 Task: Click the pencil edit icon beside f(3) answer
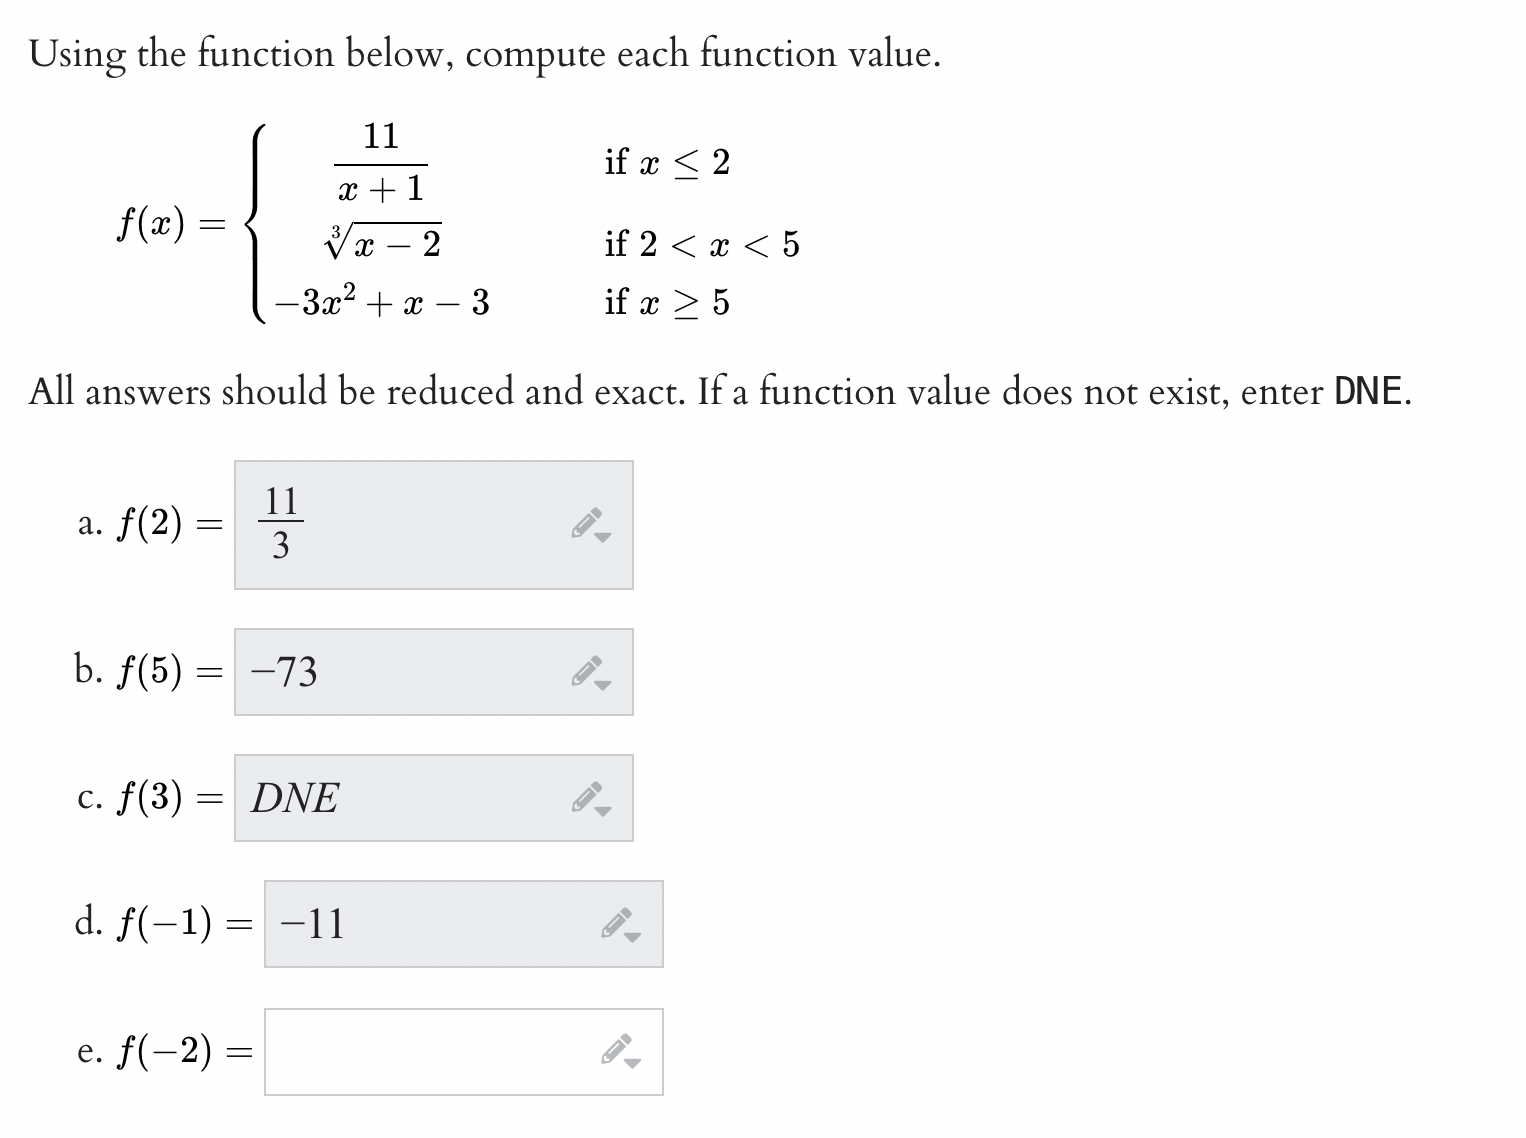(586, 796)
